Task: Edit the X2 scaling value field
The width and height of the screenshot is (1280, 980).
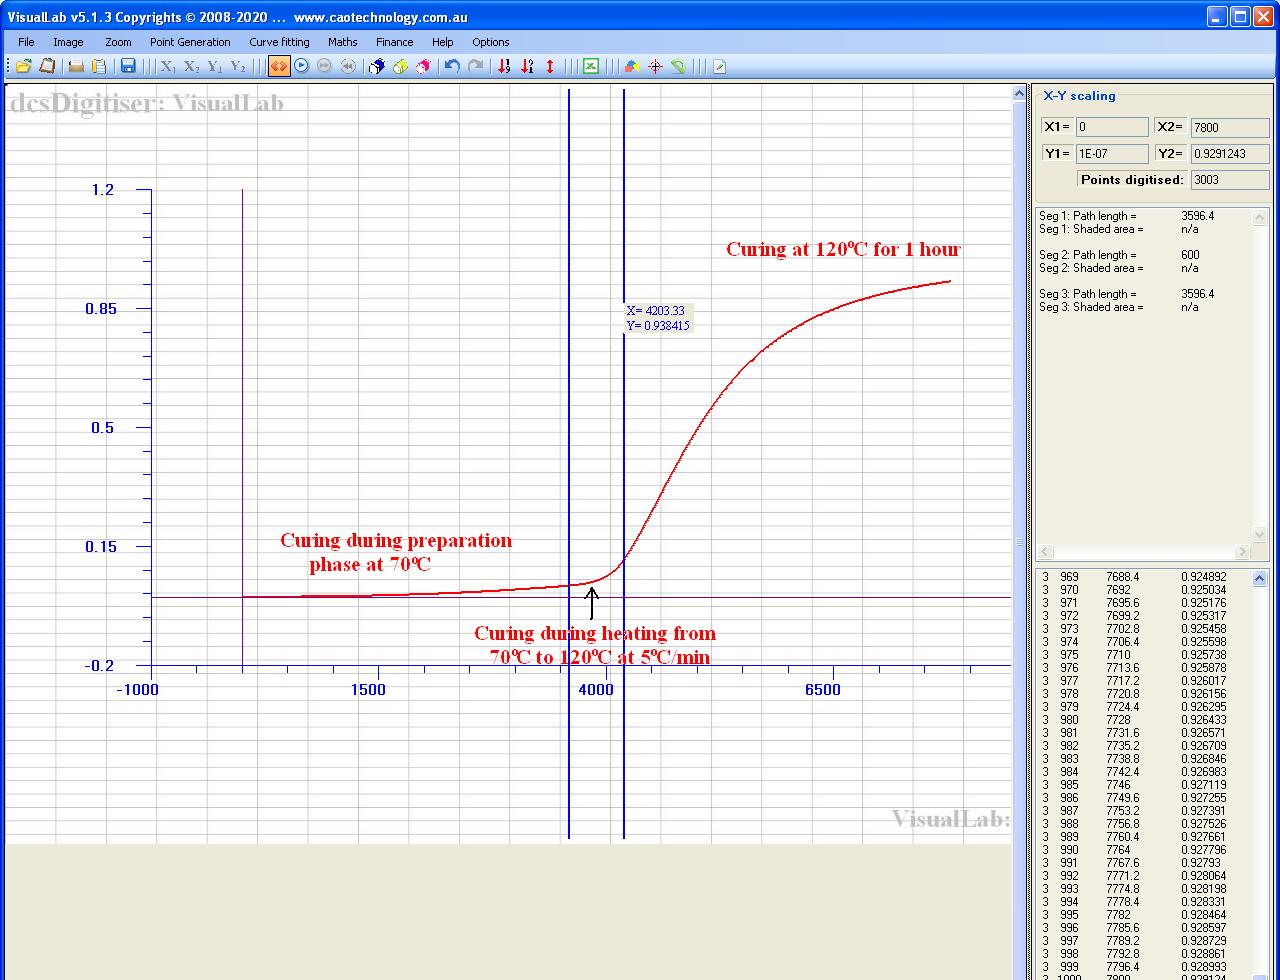Action: point(1229,127)
